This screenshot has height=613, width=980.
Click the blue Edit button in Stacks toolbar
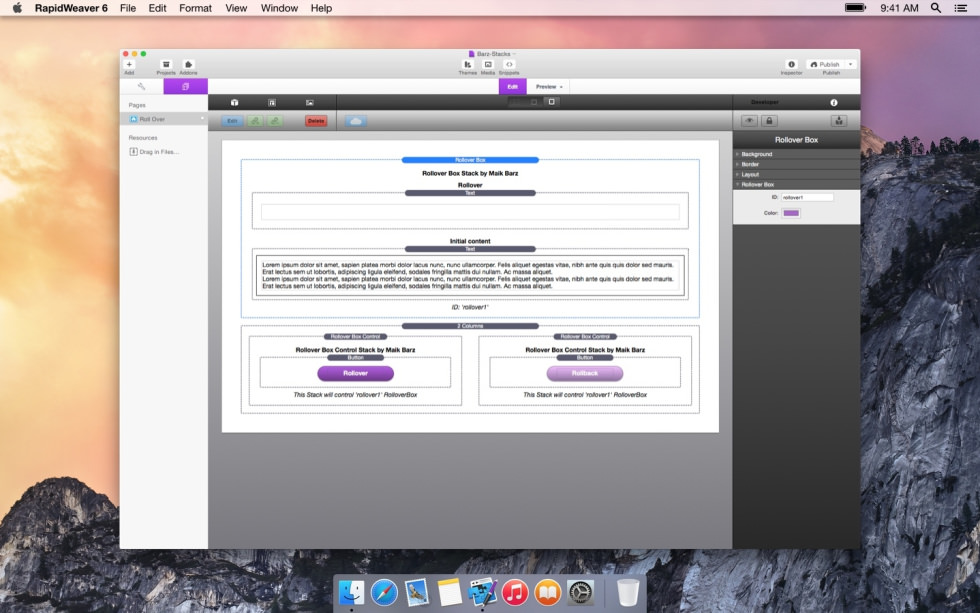coord(232,121)
